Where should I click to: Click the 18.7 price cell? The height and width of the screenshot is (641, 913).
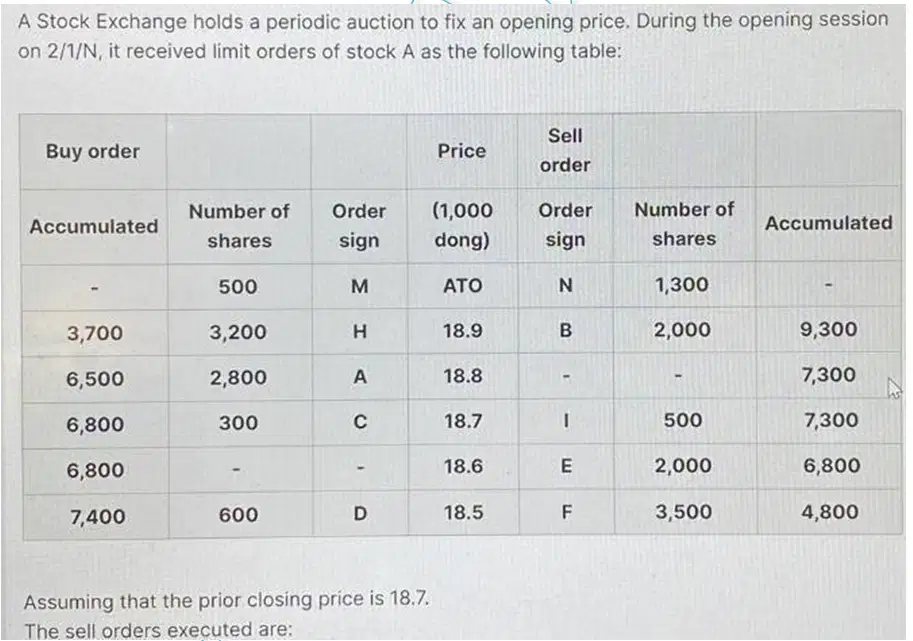(x=463, y=420)
